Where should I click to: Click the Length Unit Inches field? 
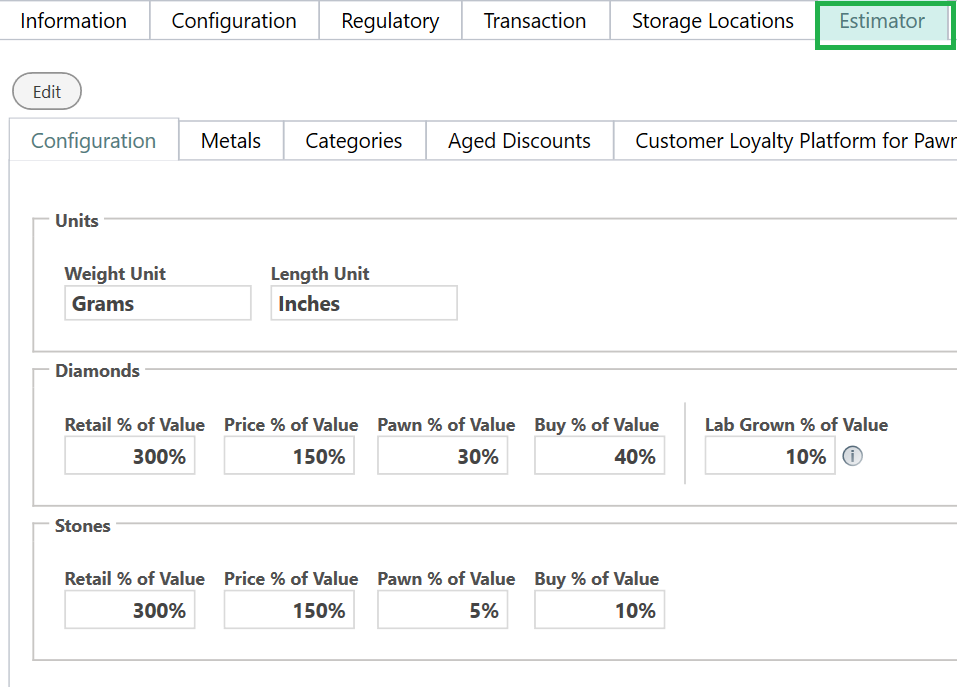364,303
